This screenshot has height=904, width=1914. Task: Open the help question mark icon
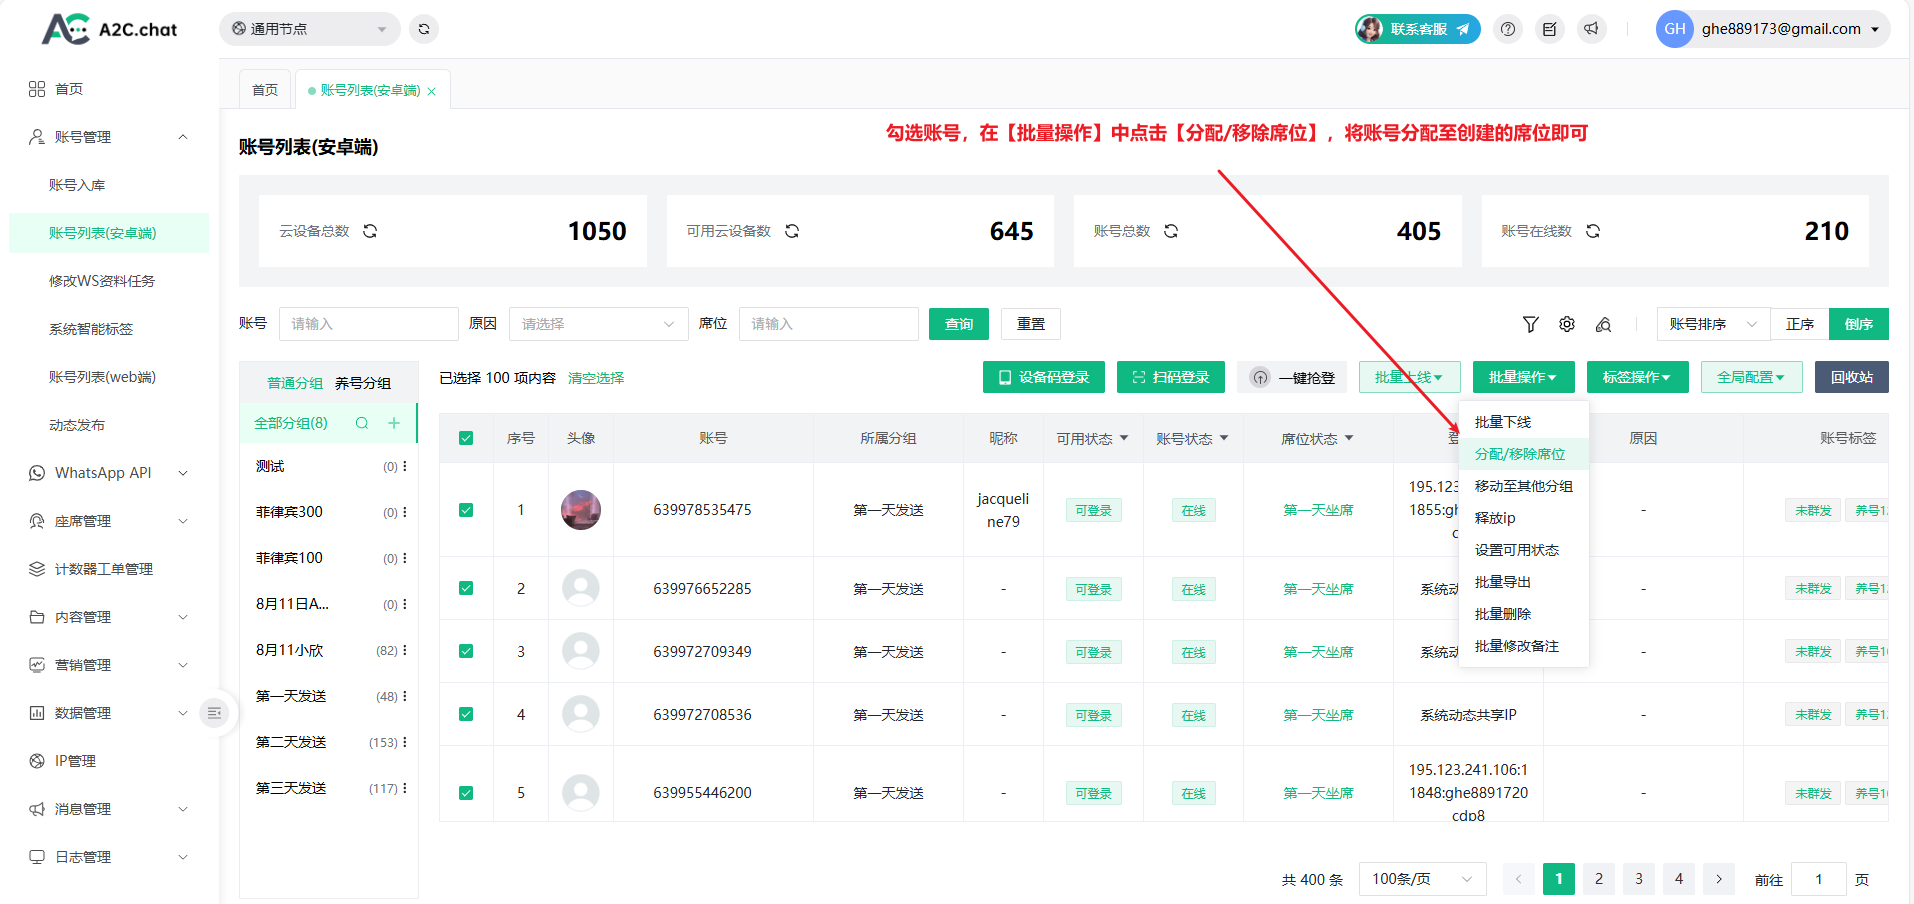point(1508,29)
